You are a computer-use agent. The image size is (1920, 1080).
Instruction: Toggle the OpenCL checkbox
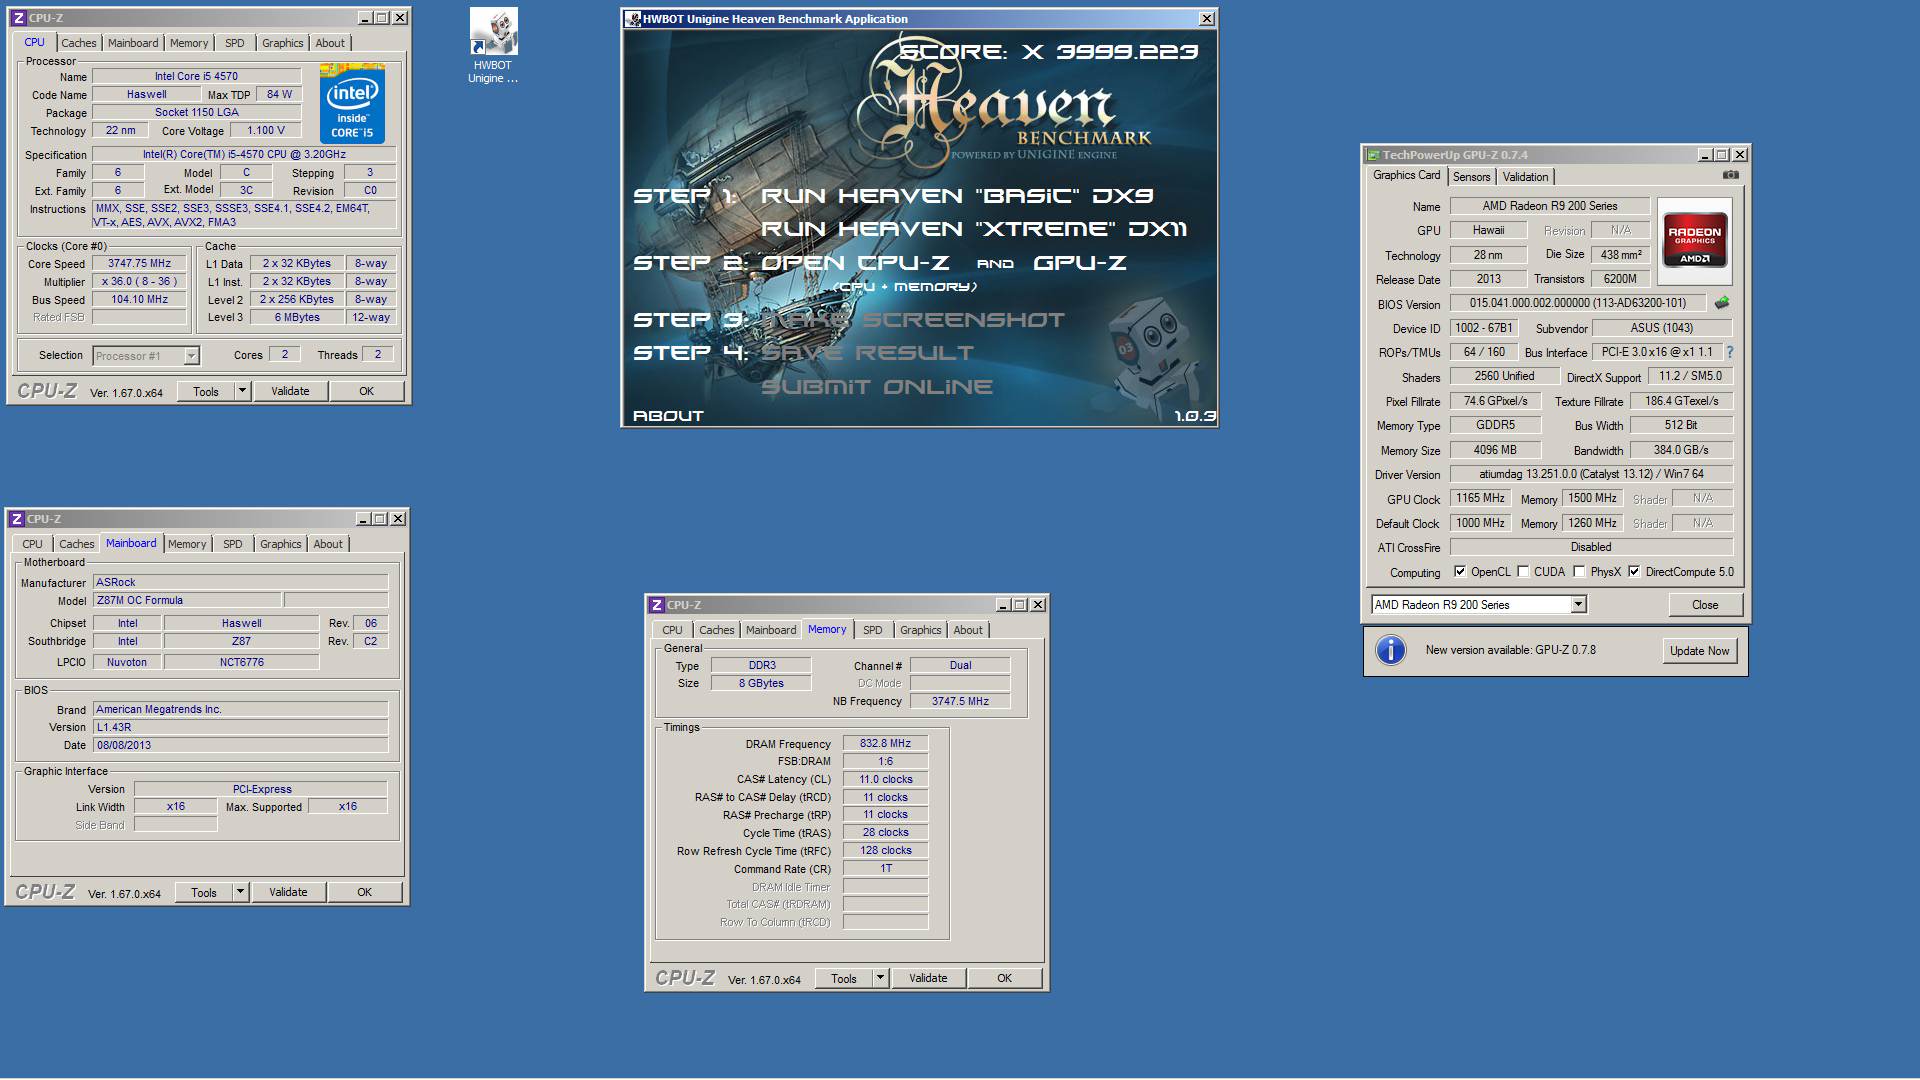[x=1459, y=572]
